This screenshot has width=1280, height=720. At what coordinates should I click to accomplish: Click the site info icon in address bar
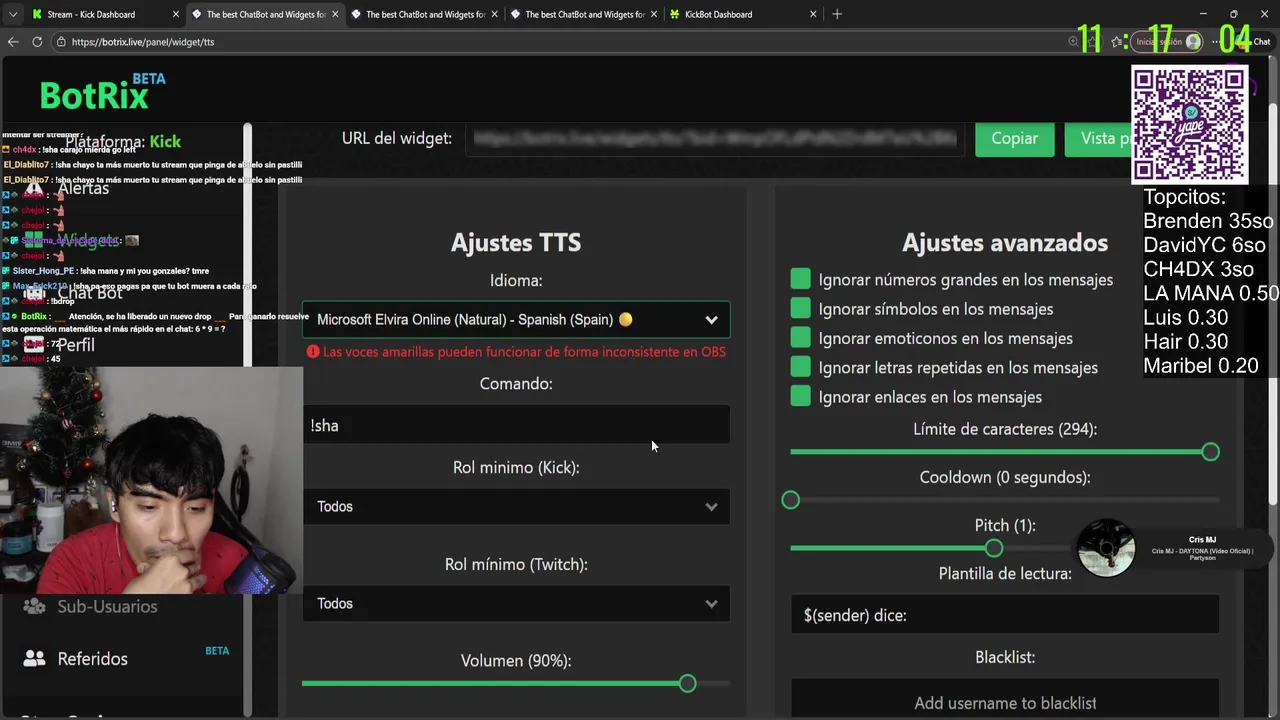(x=61, y=42)
